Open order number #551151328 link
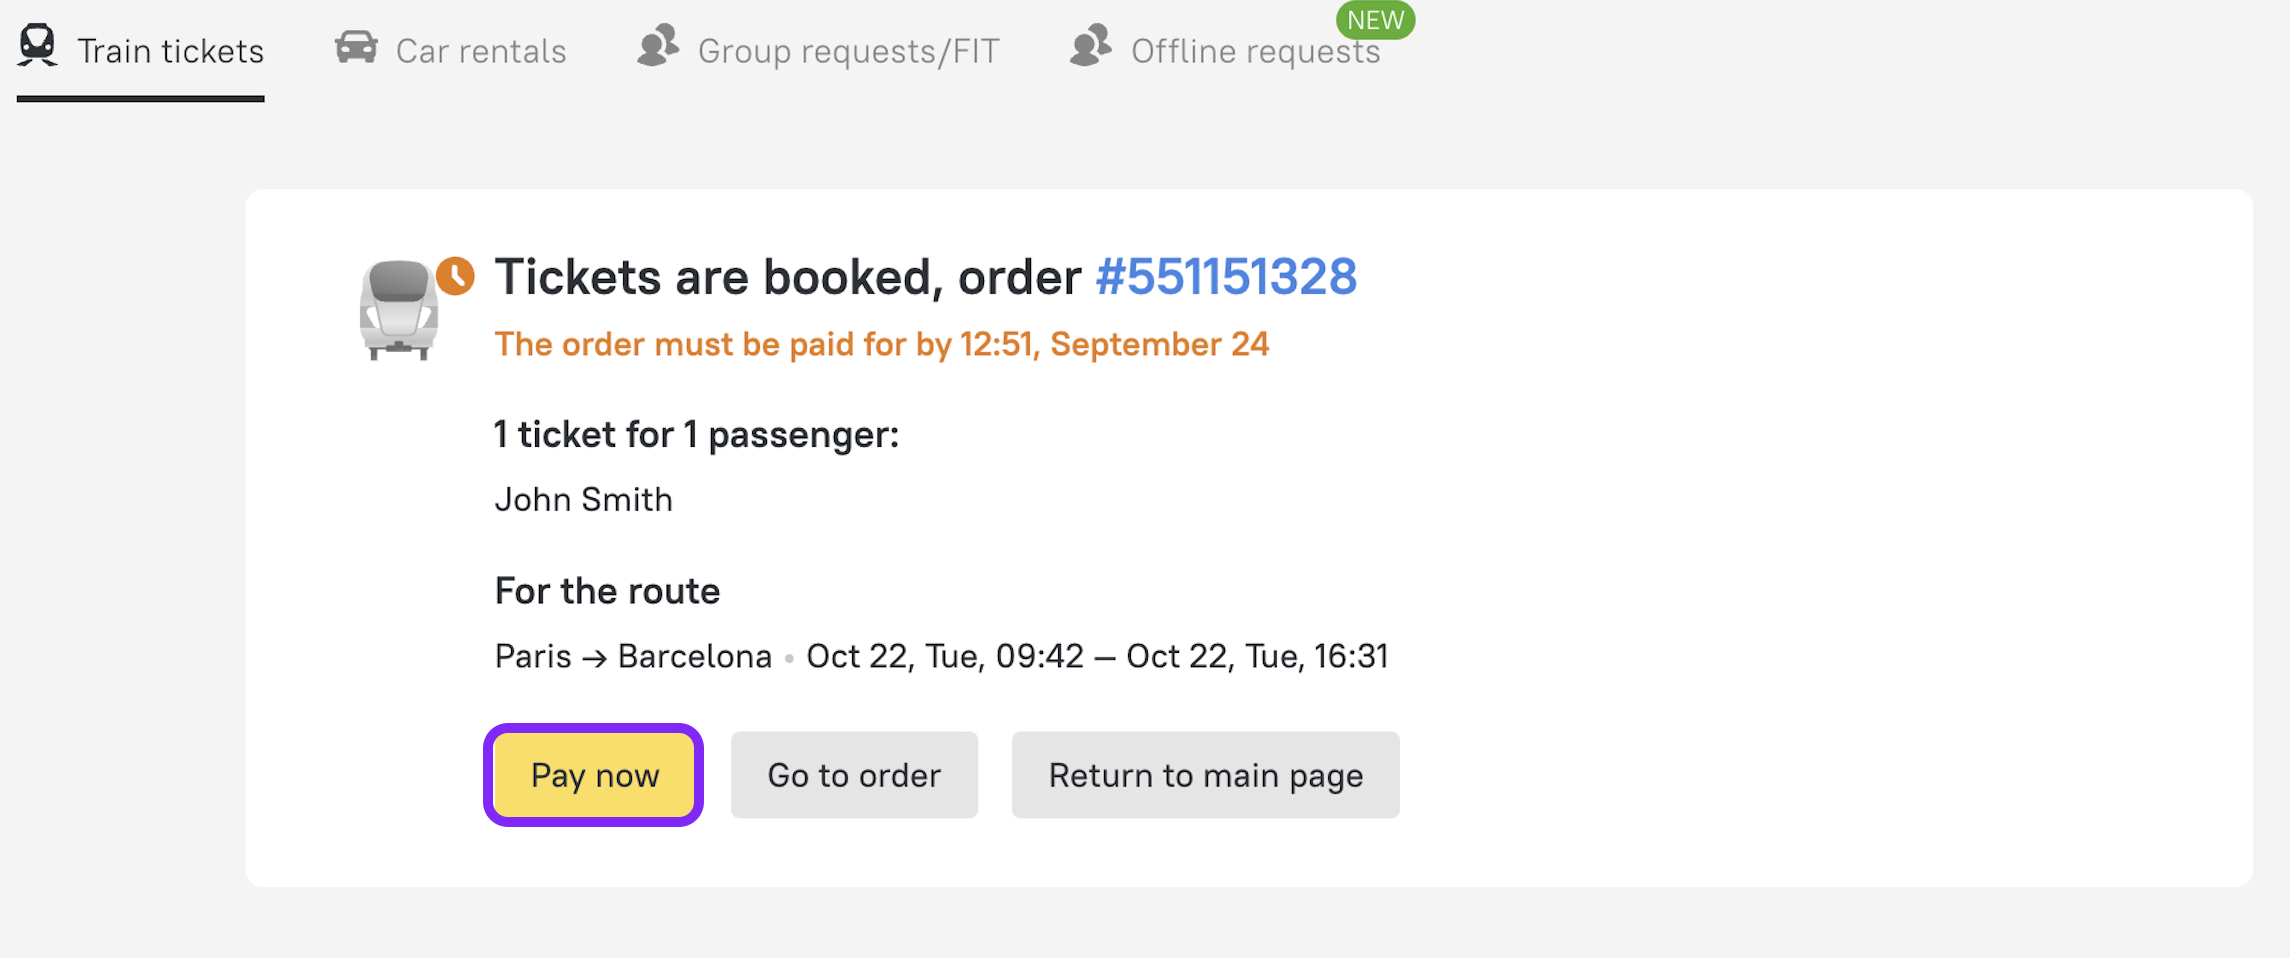 (x=1226, y=277)
